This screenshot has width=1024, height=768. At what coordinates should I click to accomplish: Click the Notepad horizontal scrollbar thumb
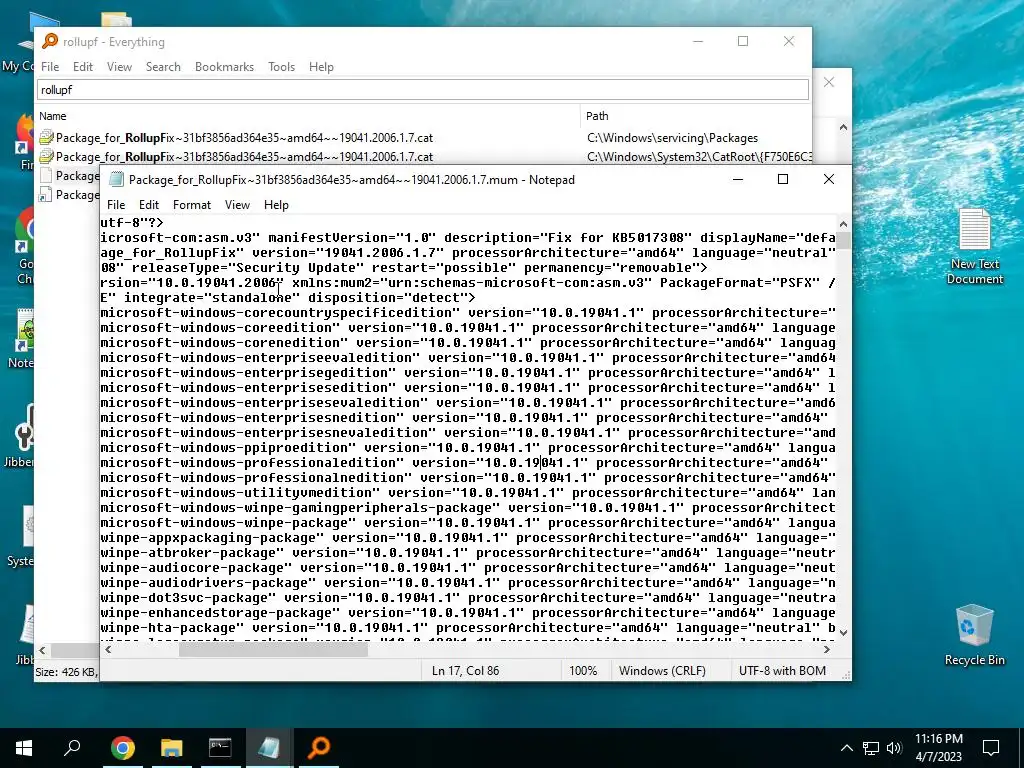click(273, 650)
